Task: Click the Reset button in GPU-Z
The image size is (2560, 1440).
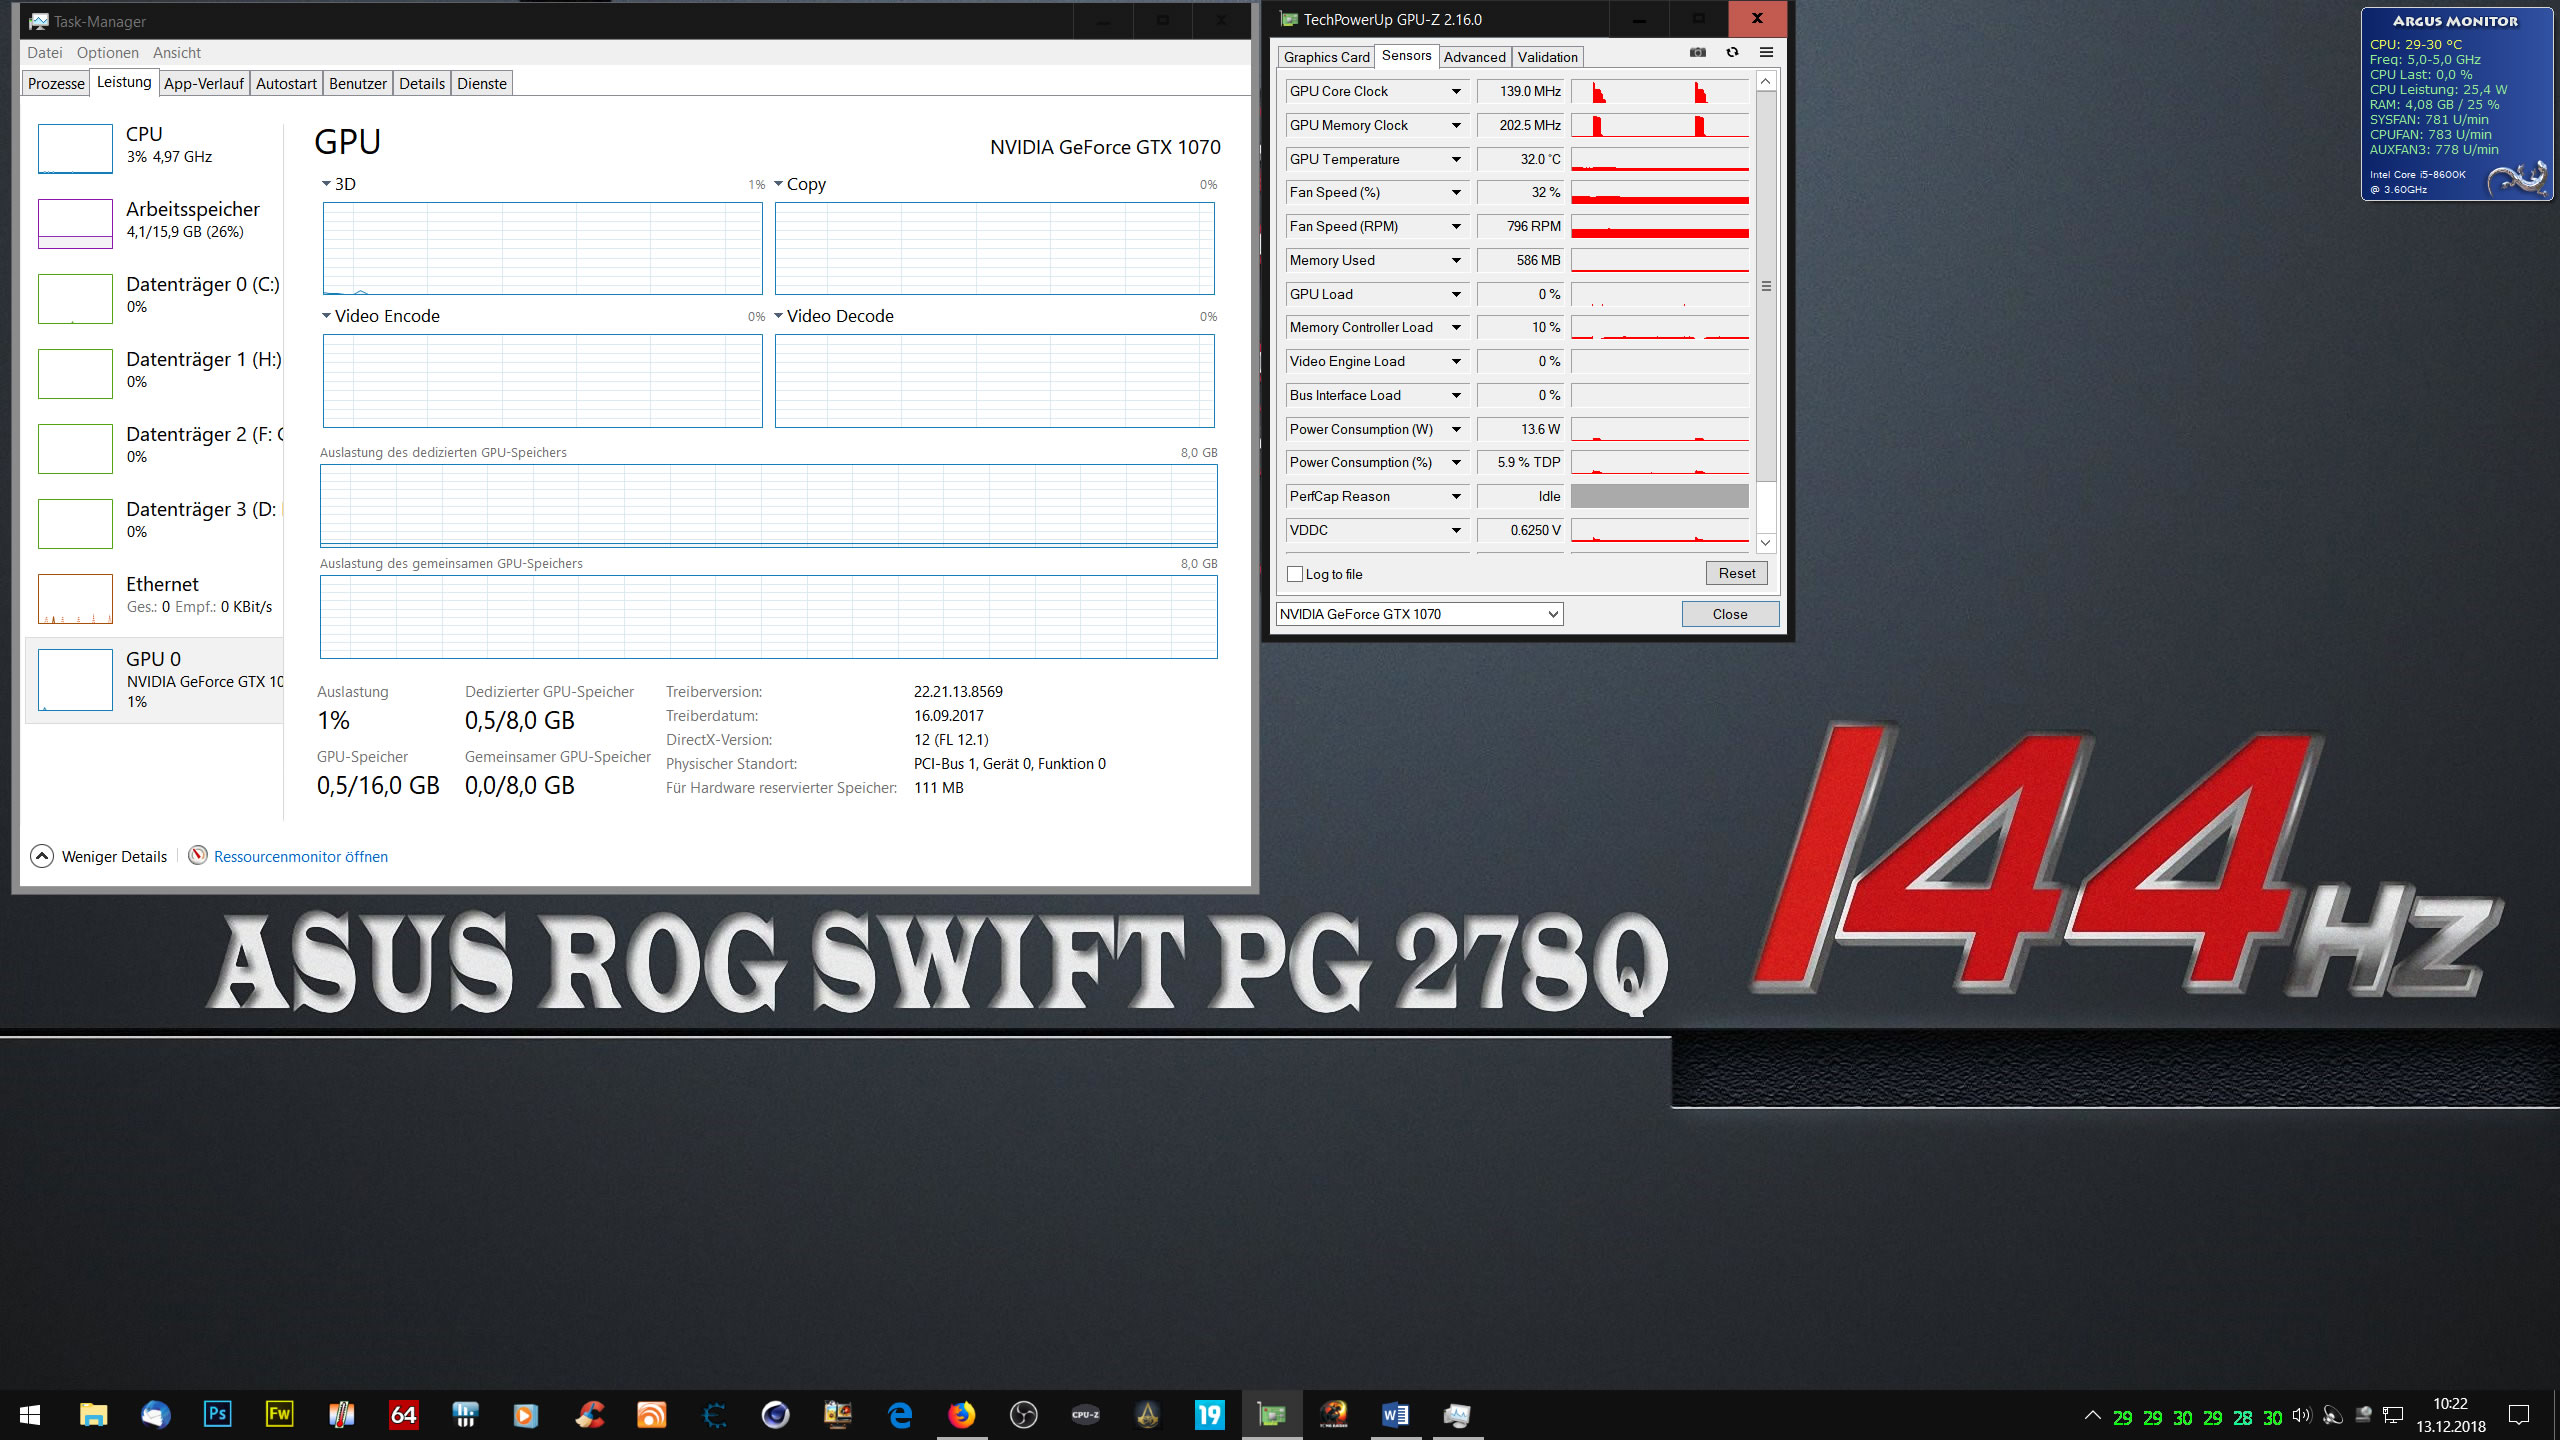Action: (x=1736, y=573)
